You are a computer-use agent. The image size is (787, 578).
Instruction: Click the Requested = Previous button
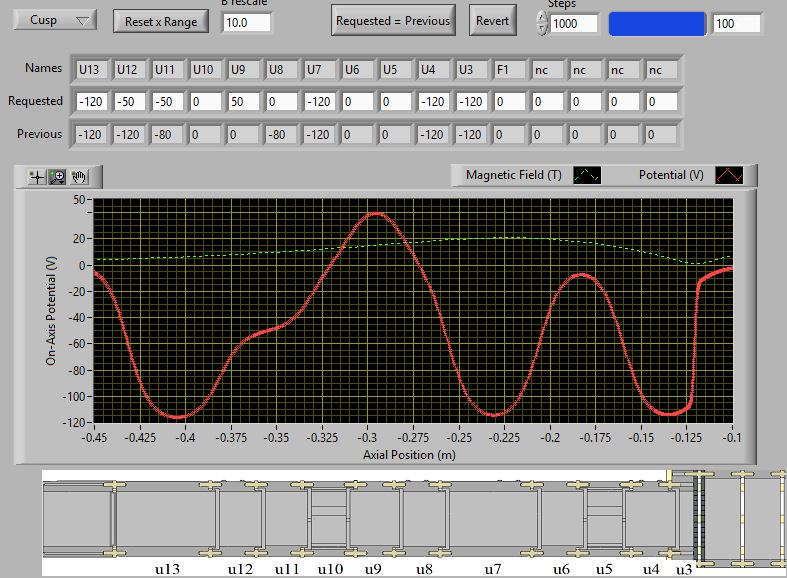[393, 20]
